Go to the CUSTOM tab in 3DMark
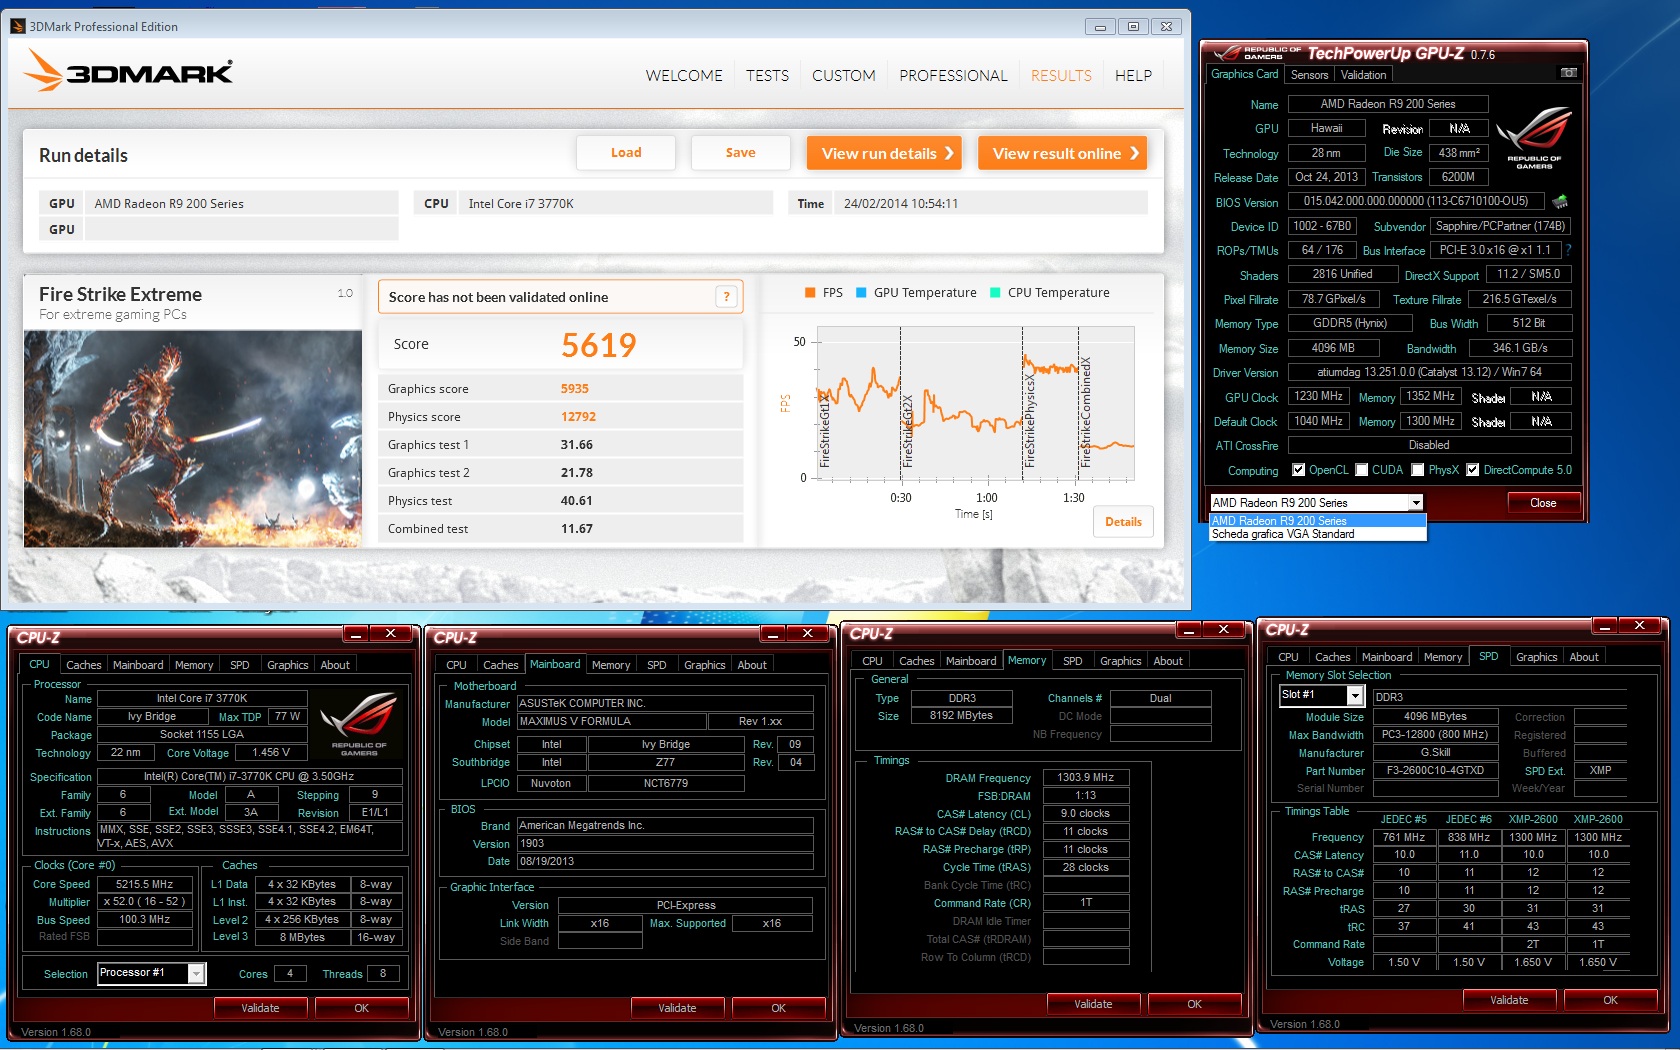1680x1050 pixels. pos(843,76)
